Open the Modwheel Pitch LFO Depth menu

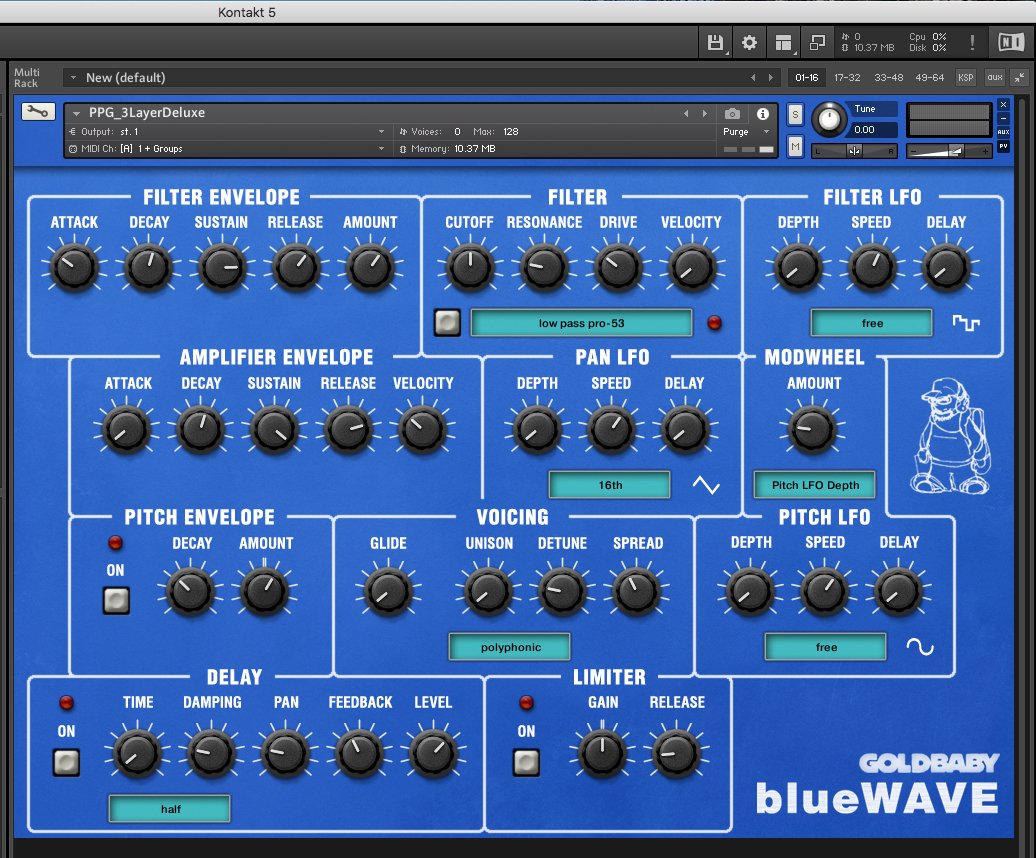815,485
